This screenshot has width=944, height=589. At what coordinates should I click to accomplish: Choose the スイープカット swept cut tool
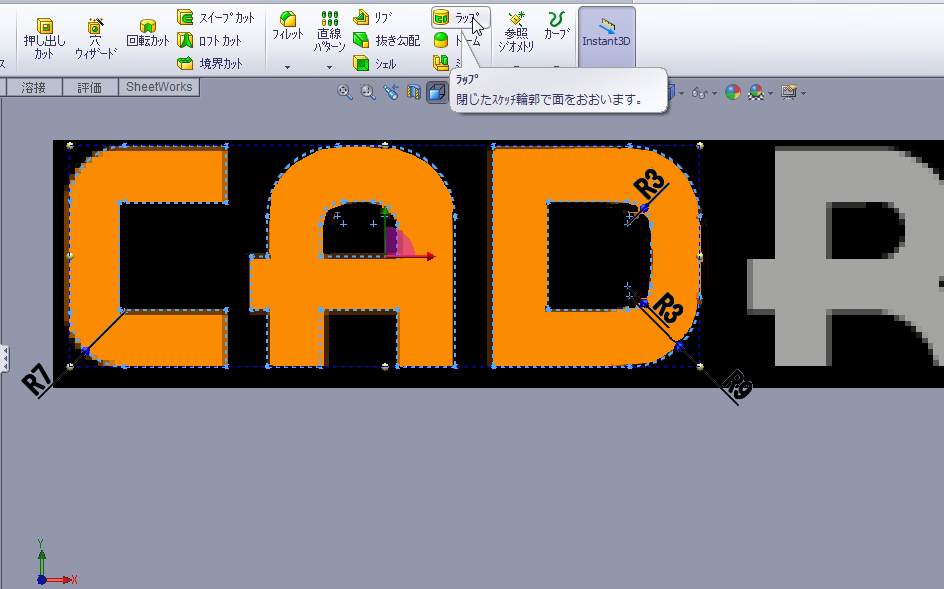coord(215,17)
